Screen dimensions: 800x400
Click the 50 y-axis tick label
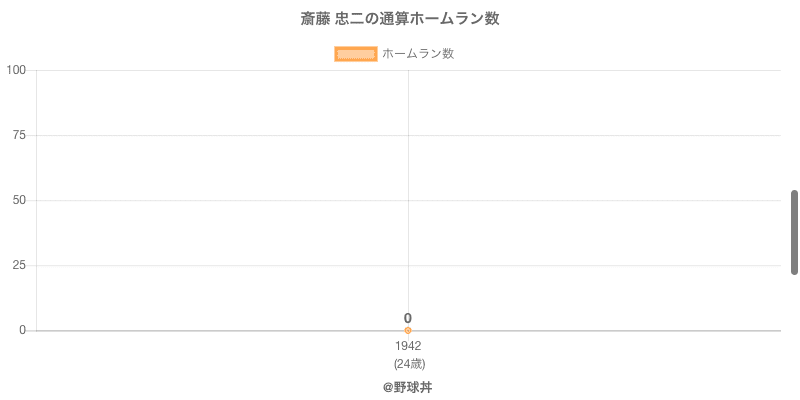pos(20,200)
